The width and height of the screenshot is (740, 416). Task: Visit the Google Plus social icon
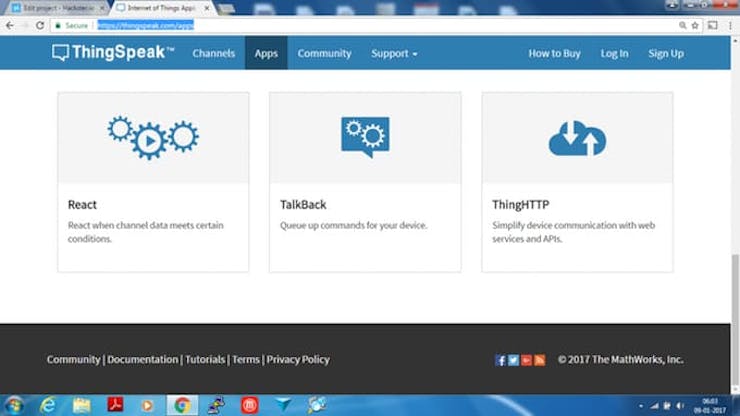click(526, 360)
